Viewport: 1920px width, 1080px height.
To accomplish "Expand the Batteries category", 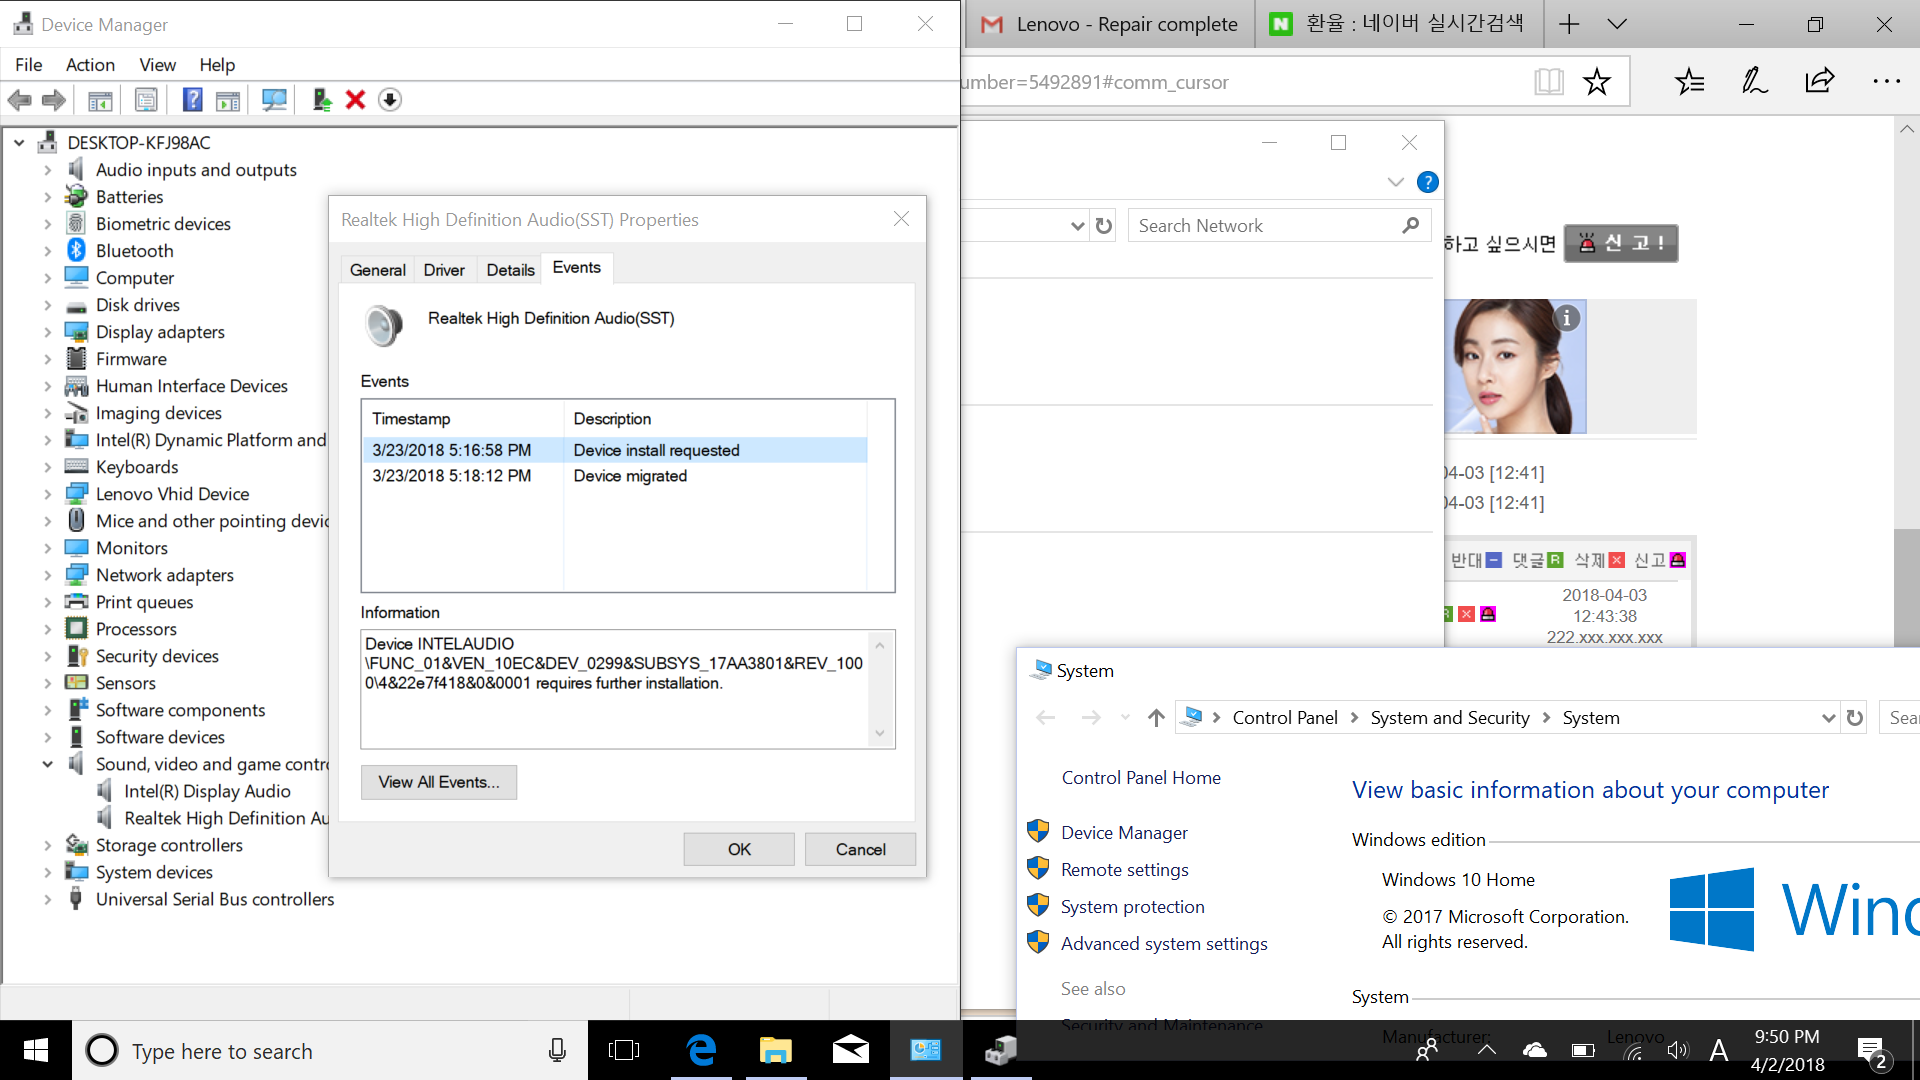I will tap(47, 197).
